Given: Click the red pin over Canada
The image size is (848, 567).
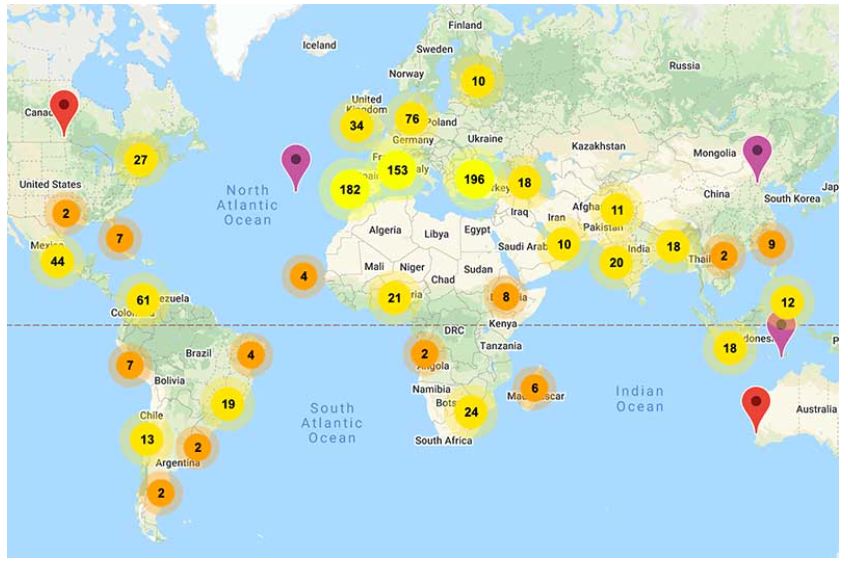Looking at the screenshot, I should pyautogui.click(x=64, y=108).
